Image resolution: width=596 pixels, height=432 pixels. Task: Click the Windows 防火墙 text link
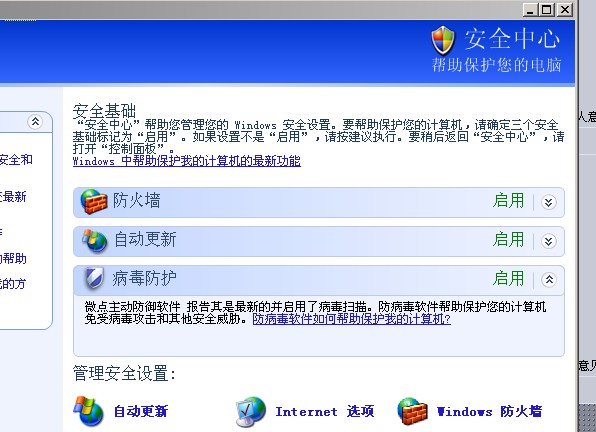pyautogui.click(x=489, y=411)
